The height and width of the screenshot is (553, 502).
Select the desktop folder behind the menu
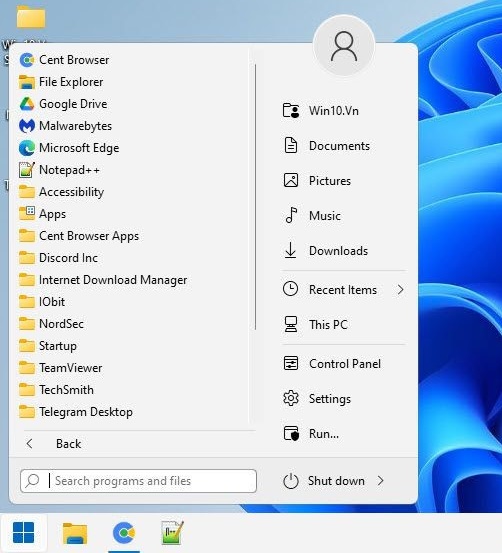(31, 17)
